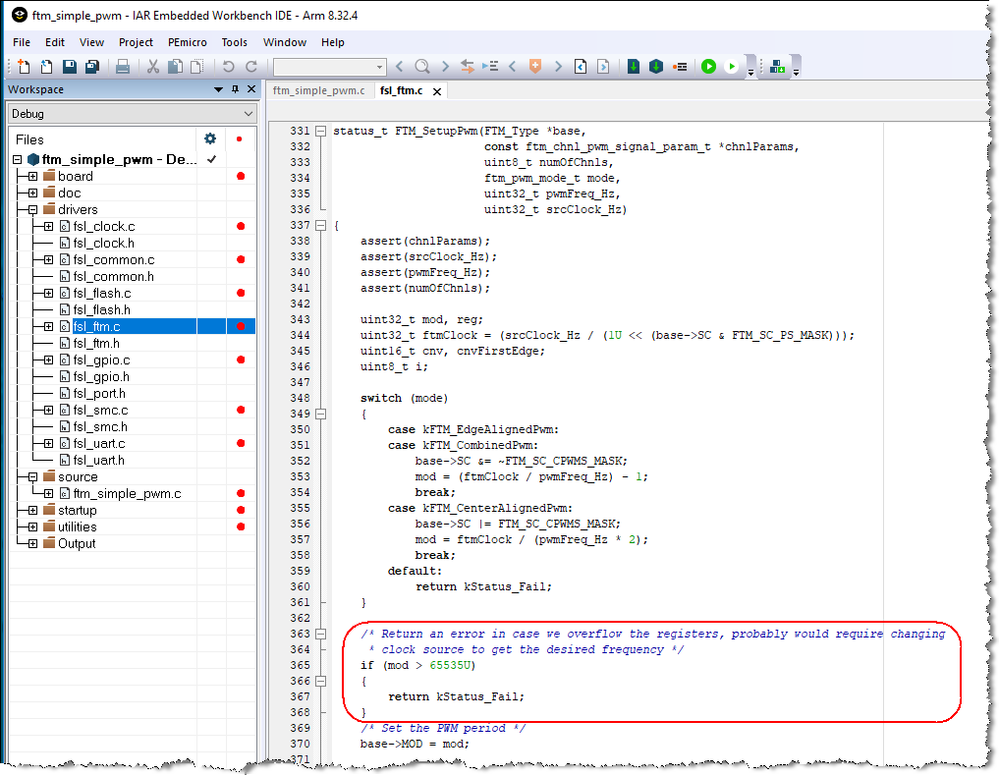Print the current file

tap(123, 66)
